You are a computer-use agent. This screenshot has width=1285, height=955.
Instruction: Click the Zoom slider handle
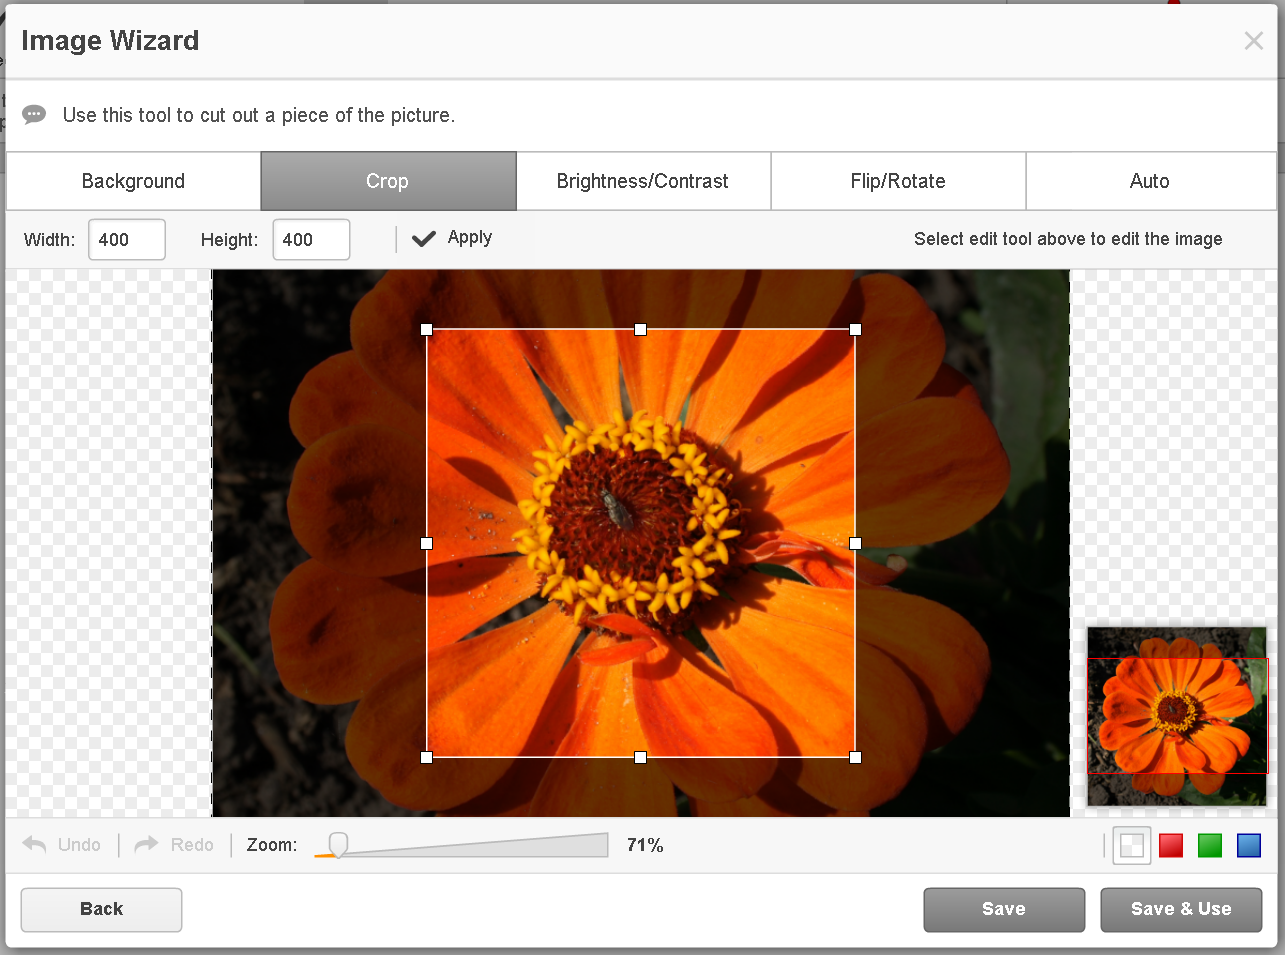[x=336, y=844]
